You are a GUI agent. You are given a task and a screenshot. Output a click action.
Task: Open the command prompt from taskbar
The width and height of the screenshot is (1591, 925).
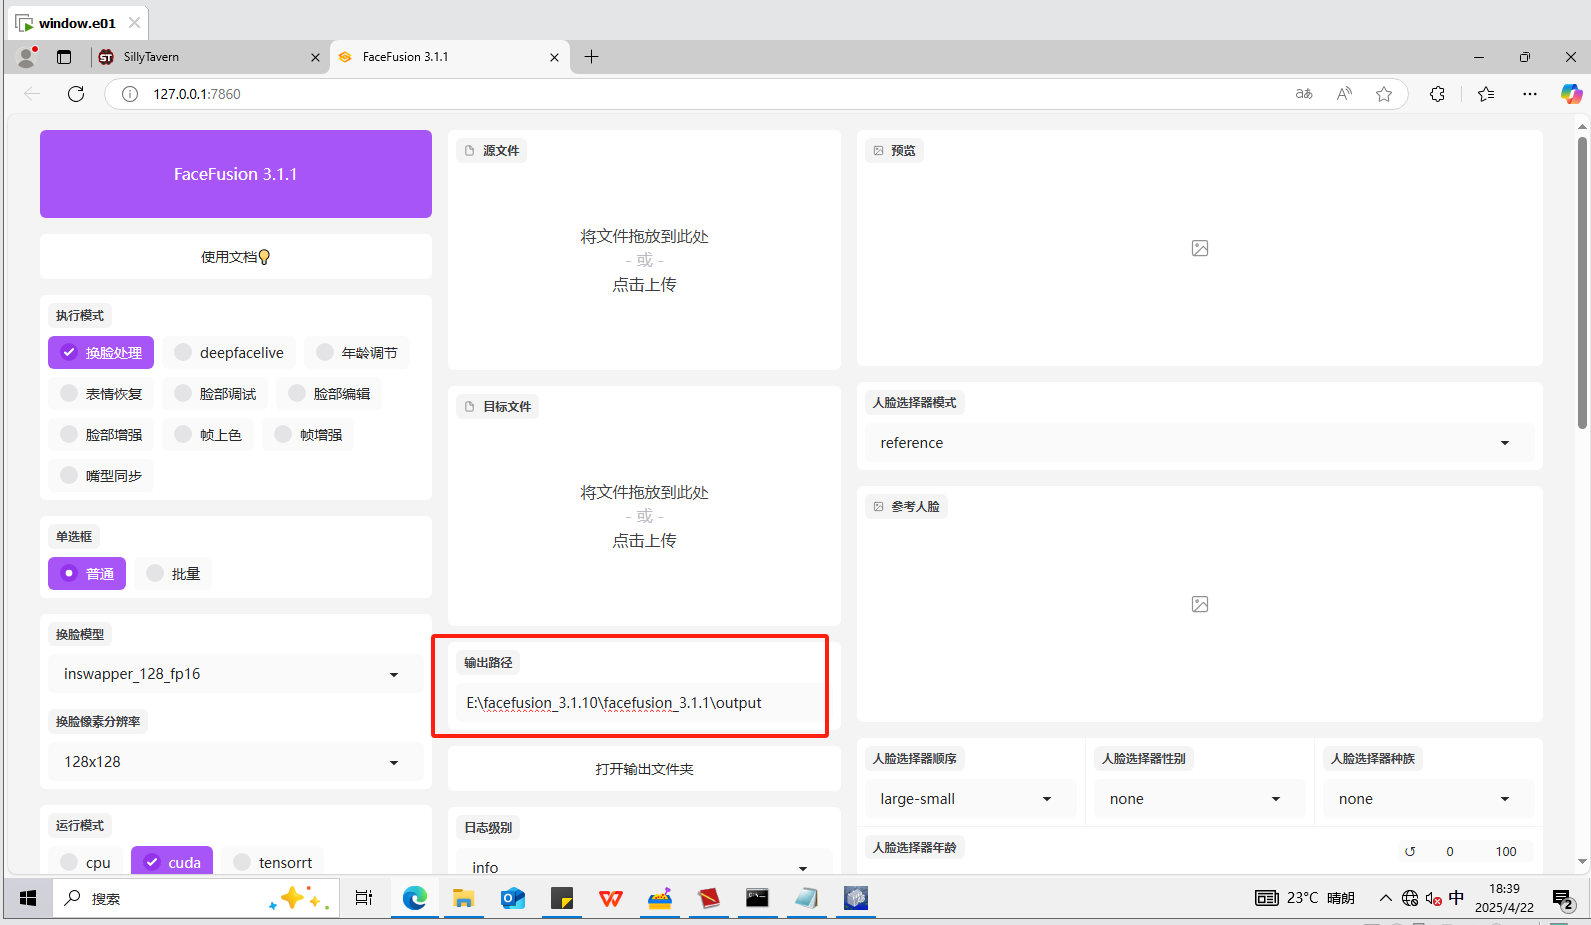coord(757,898)
